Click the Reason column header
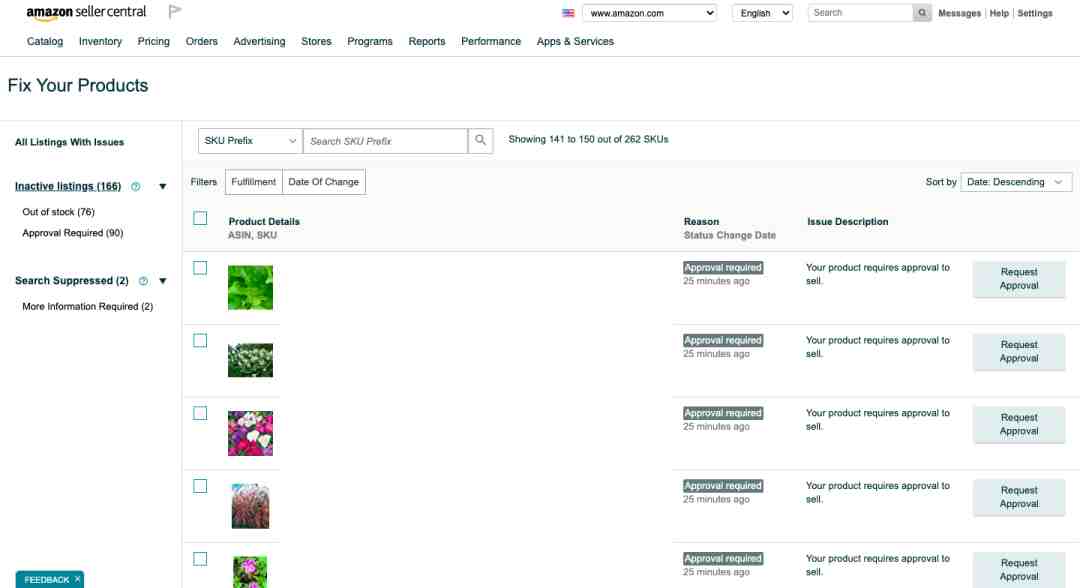The height and width of the screenshot is (588, 1080). click(701, 222)
